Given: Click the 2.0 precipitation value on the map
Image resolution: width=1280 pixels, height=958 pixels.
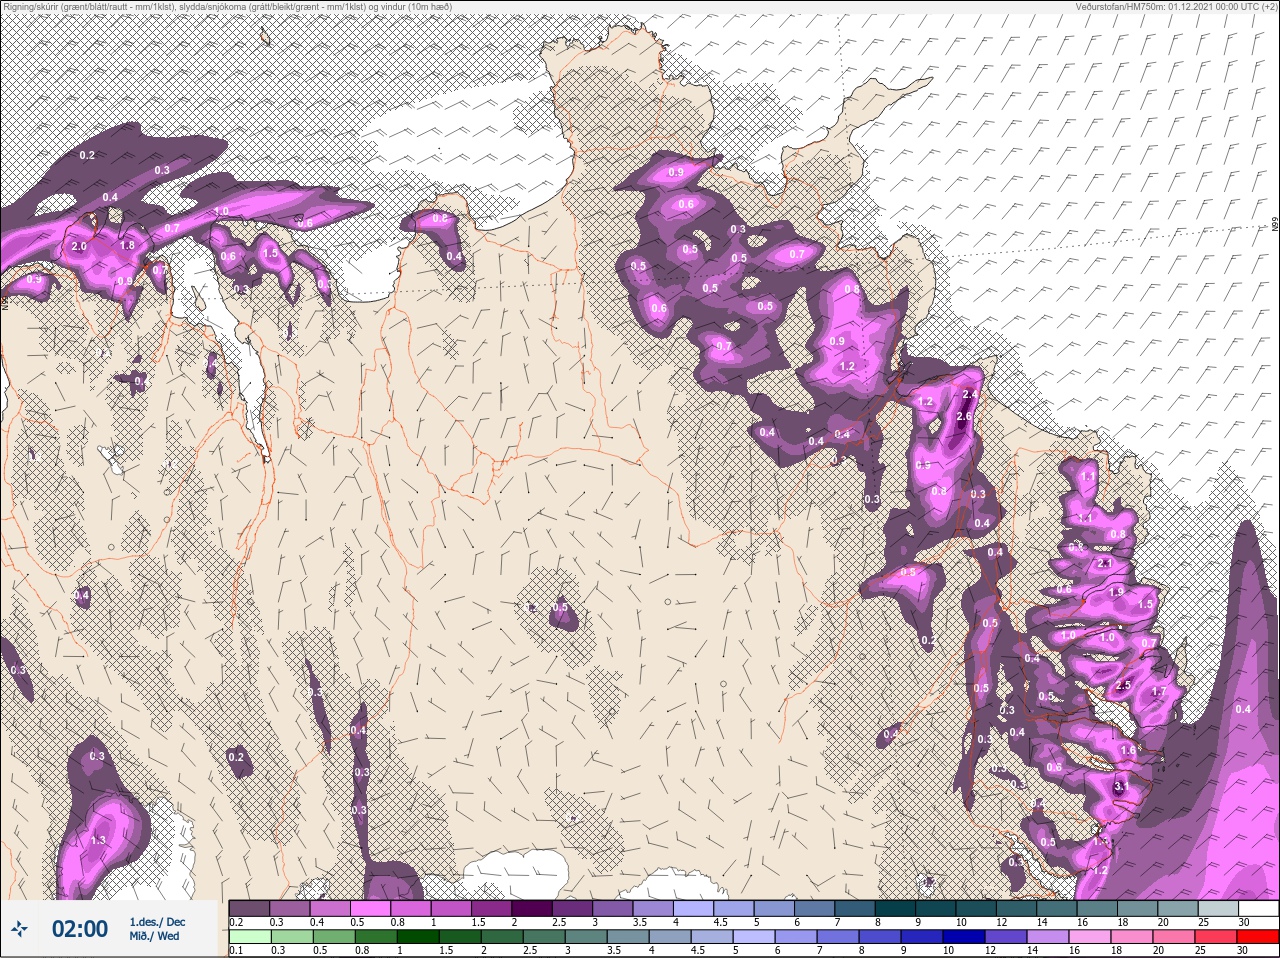Looking at the screenshot, I should click(x=80, y=246).
